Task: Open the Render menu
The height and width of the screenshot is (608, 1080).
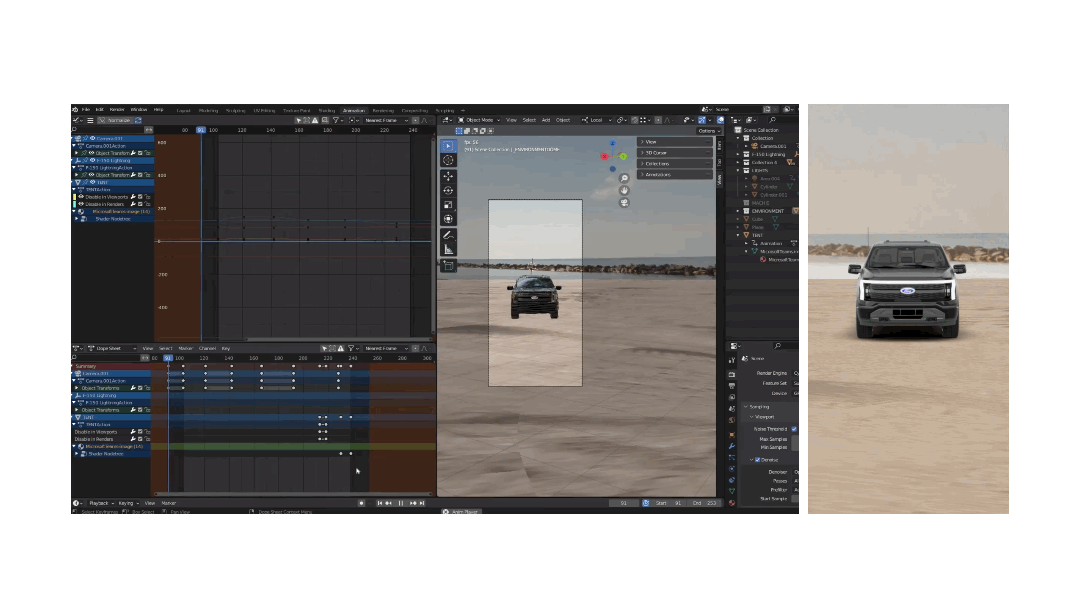Action: click(x=117, y=109)
